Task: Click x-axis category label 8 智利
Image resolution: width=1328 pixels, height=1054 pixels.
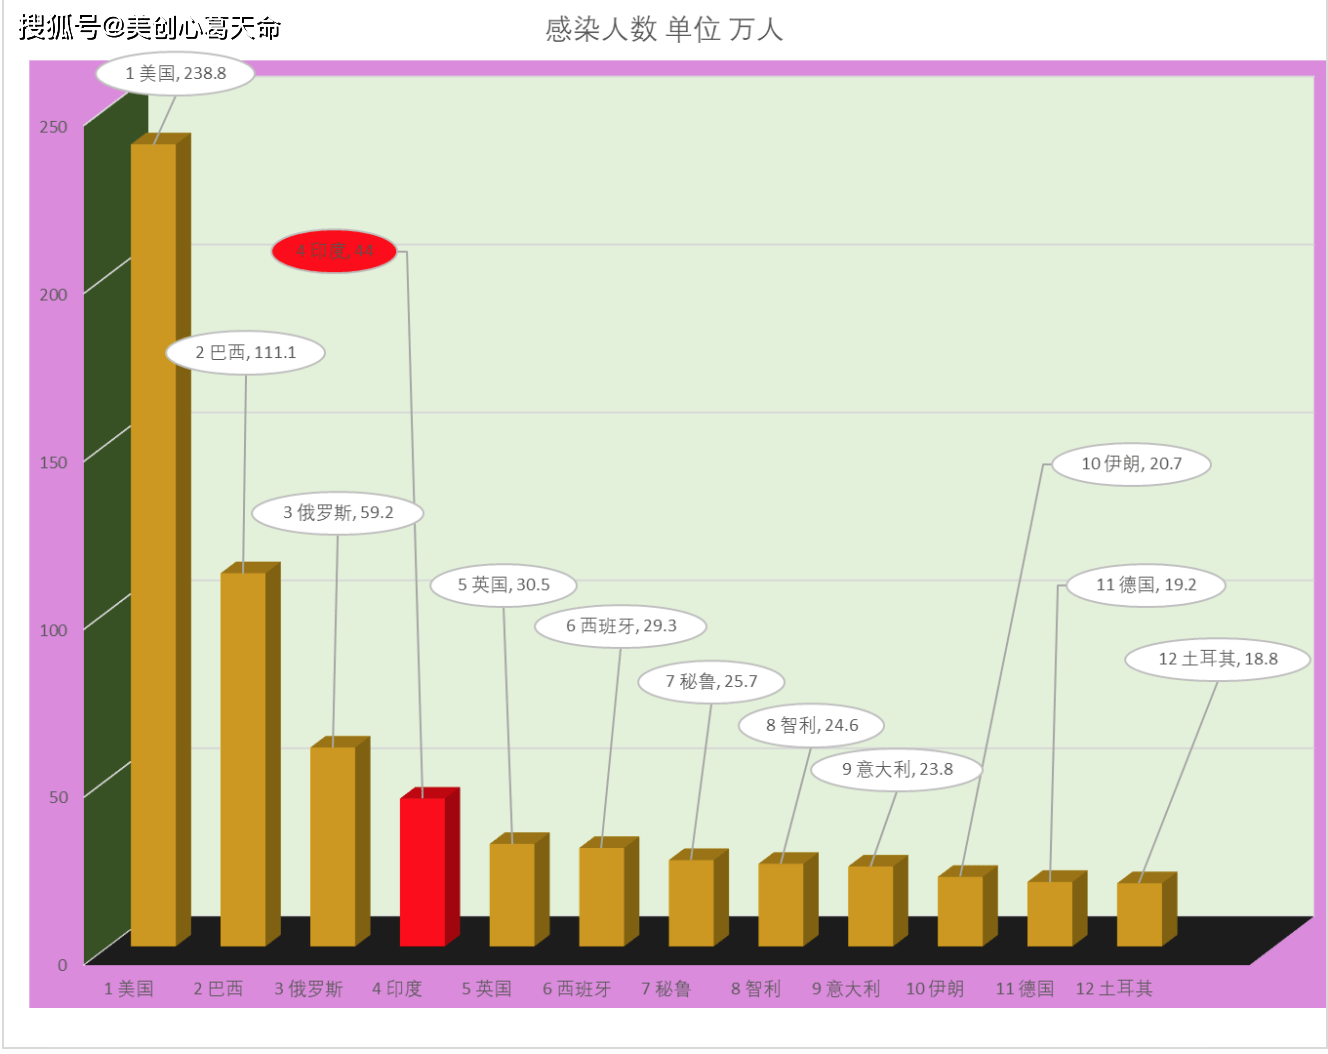Action: point(755,989)
